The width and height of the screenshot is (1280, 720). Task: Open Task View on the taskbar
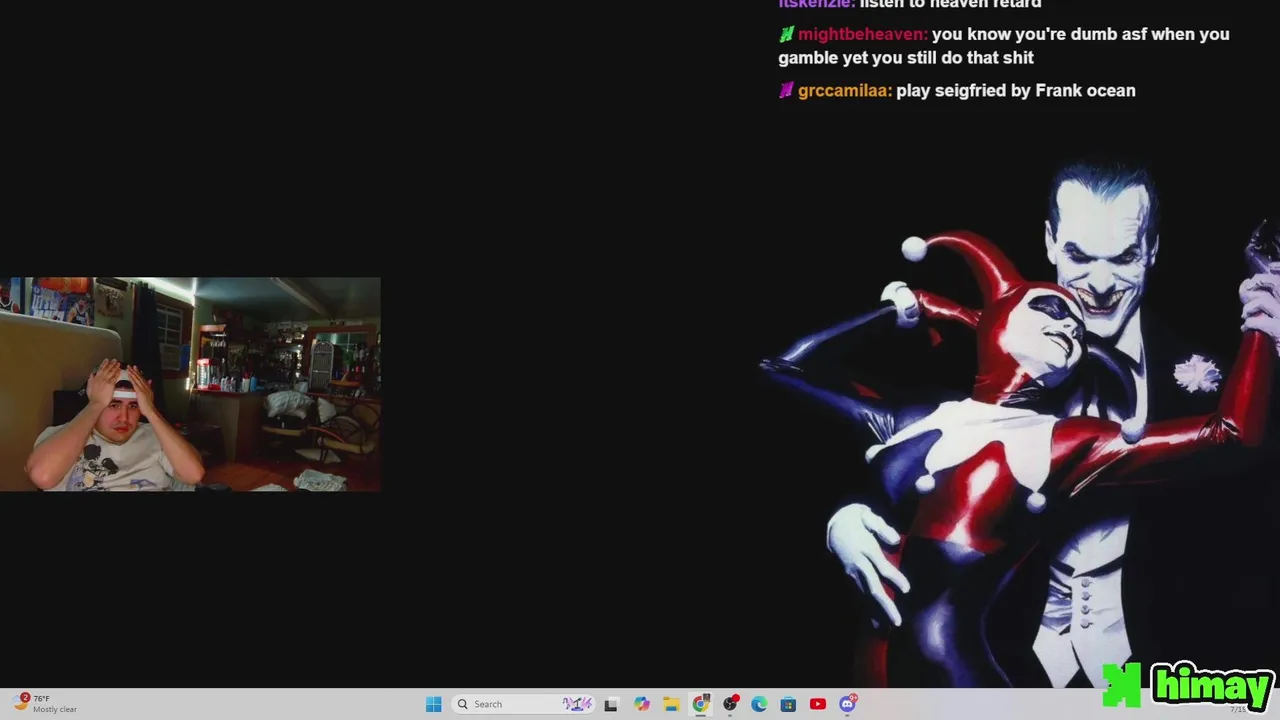[611, 704]
